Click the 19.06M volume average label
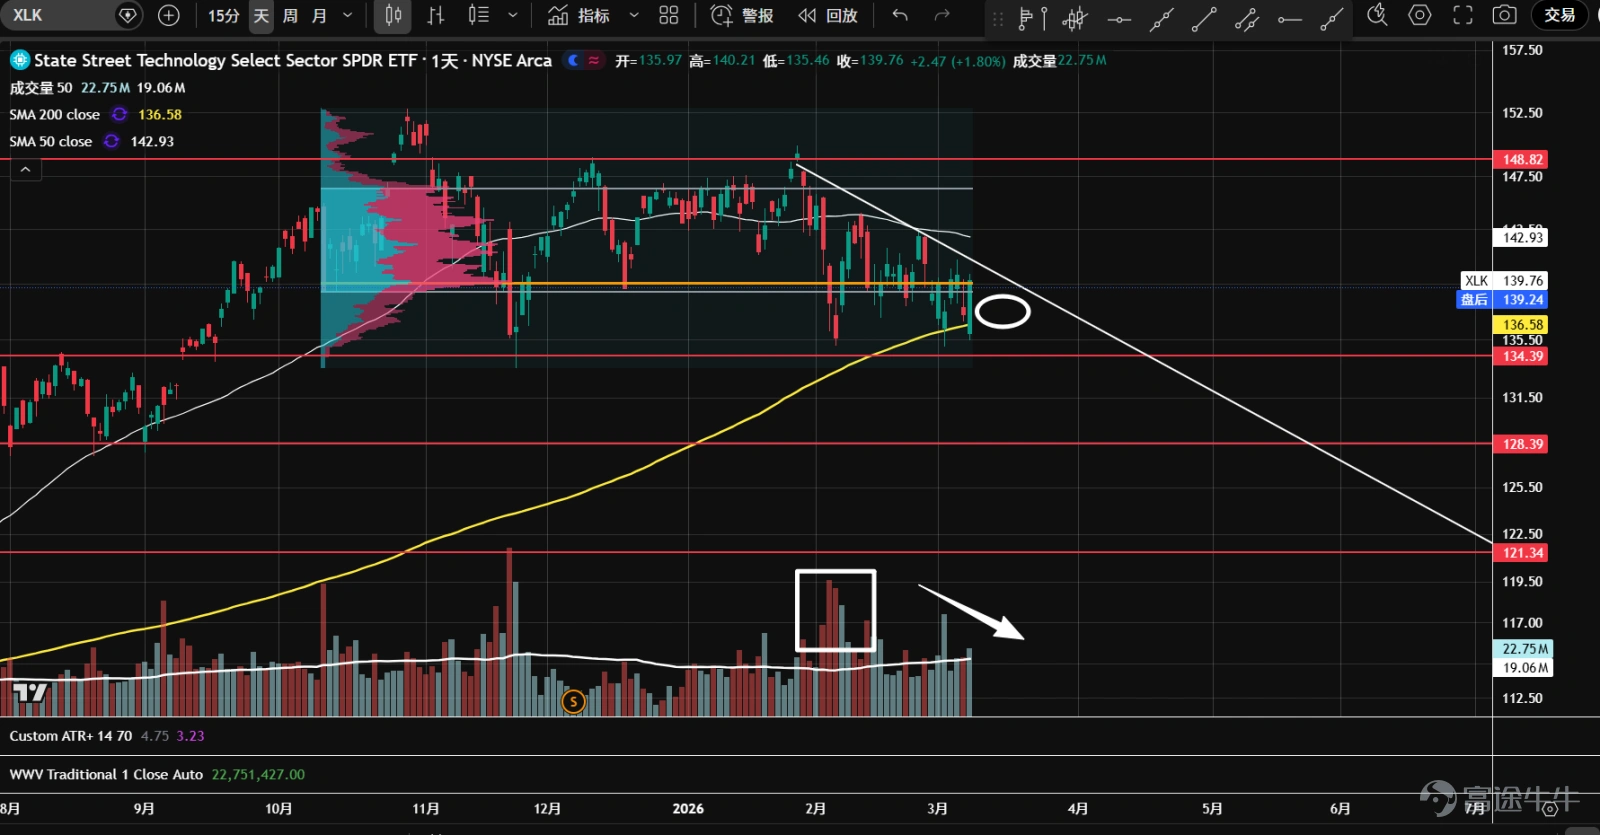The height and width of the screenshot is (835, 1600). 1522,668
